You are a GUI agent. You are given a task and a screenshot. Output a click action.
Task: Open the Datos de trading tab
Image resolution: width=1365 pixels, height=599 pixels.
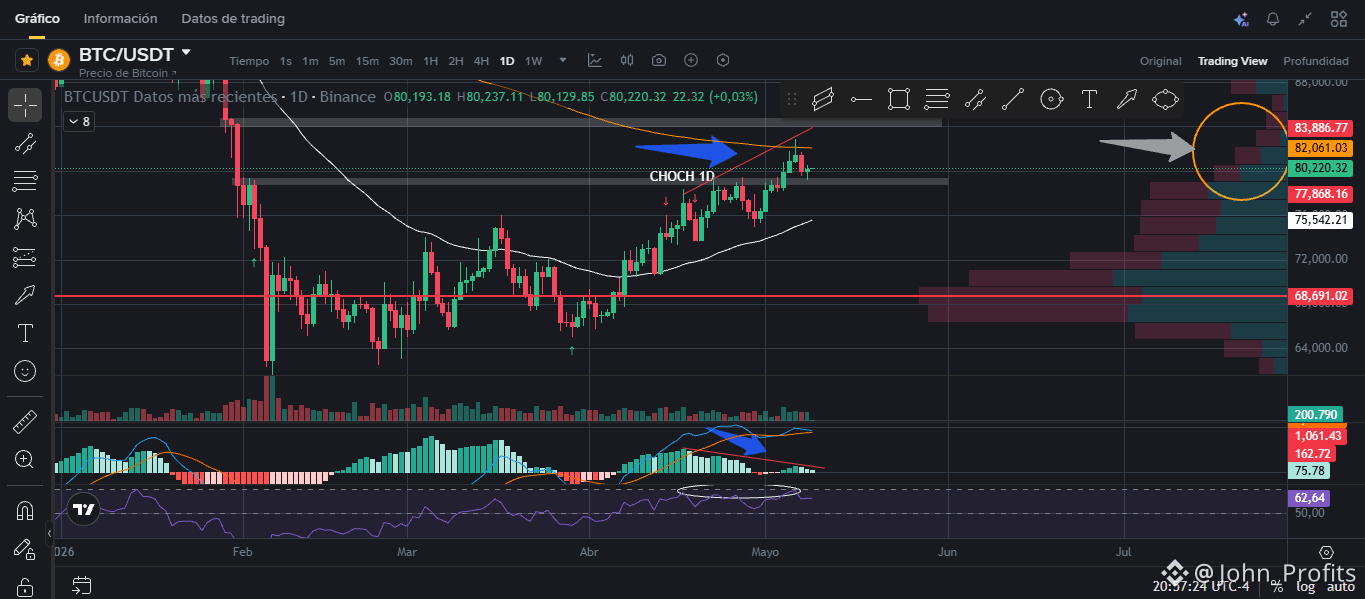tap(233, 18)
